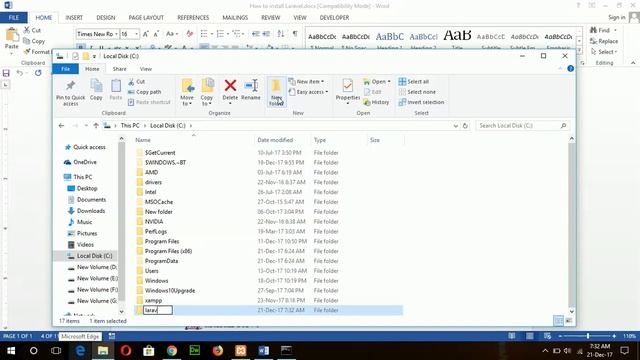Click Word zoom slider handle

[588, 336]
